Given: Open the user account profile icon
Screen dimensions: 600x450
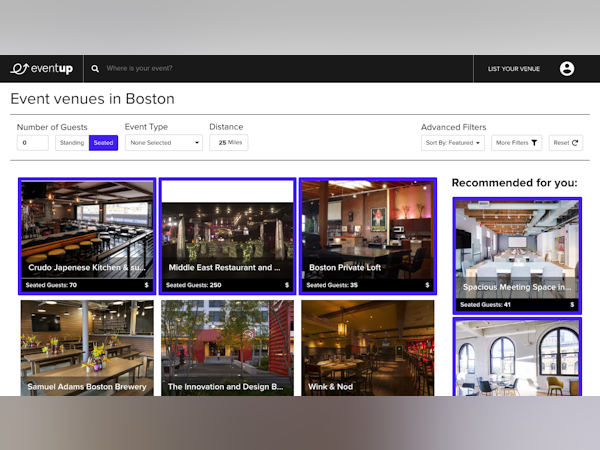Looking at the screenshot, I should (567, 68).
